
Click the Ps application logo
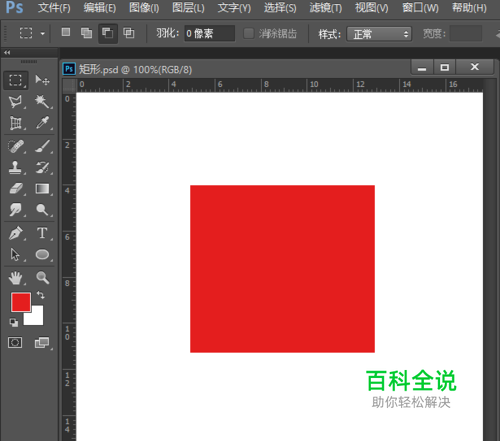(x=15, y=7)
